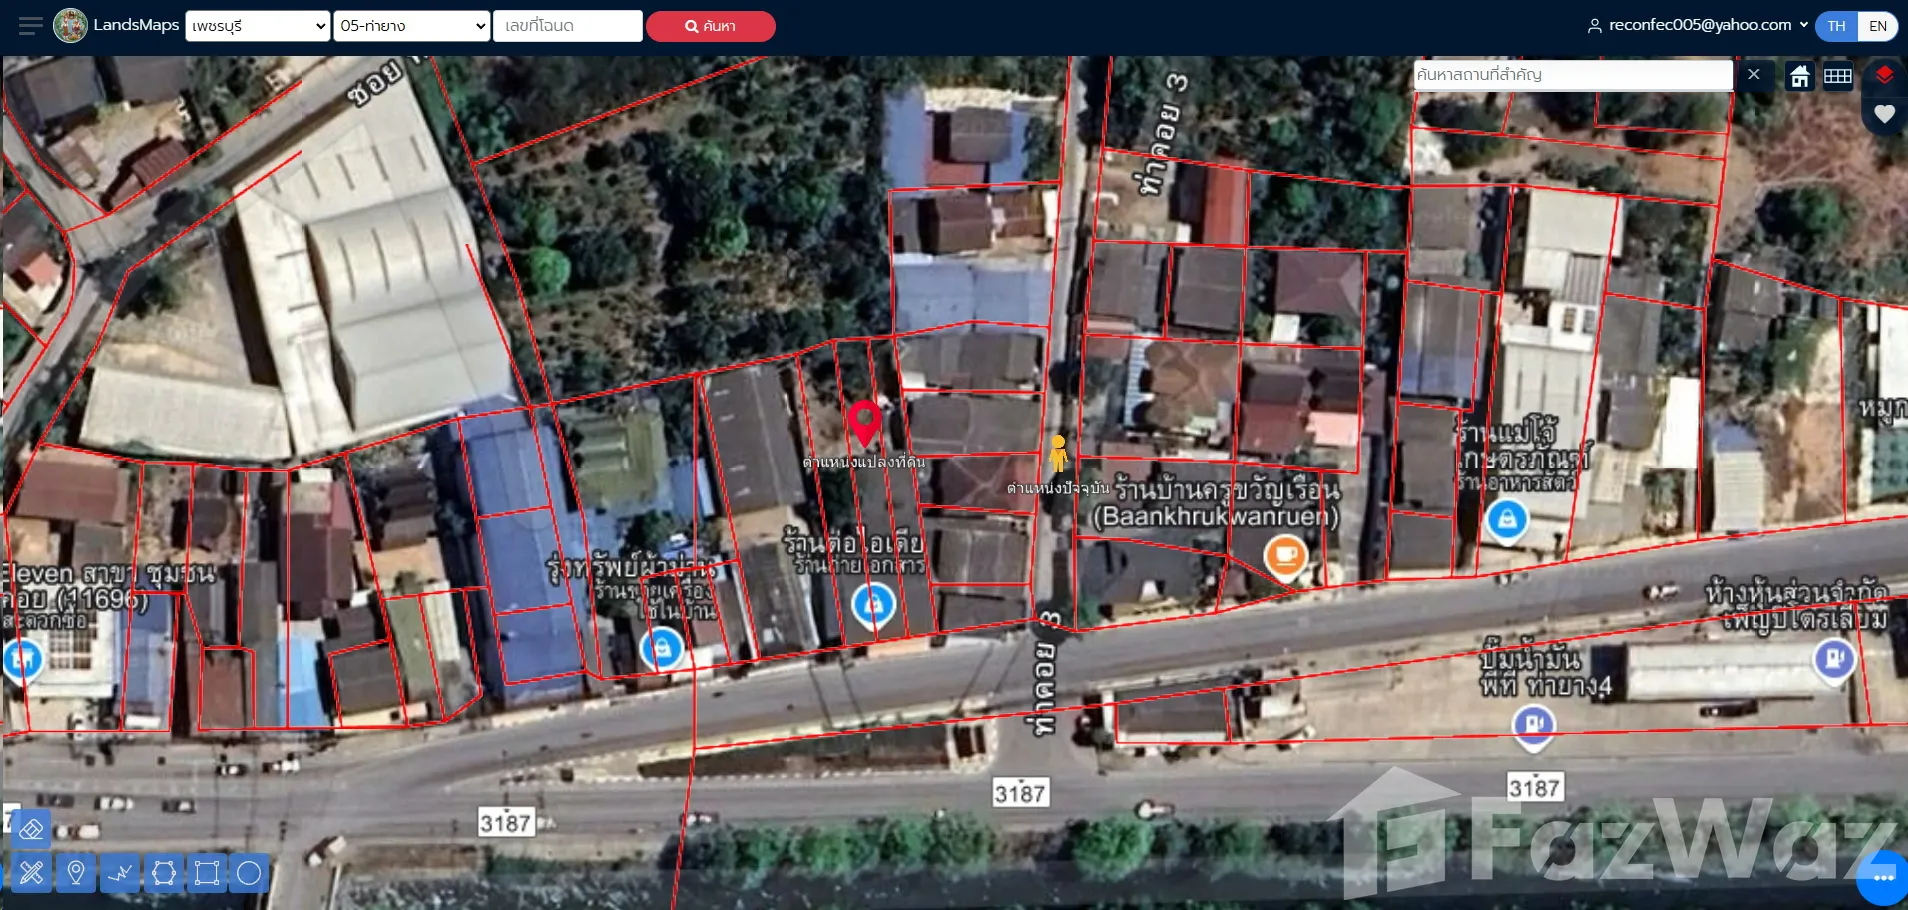Open the district dropdown showing 05-ท่ายาง

coord(412,26)
